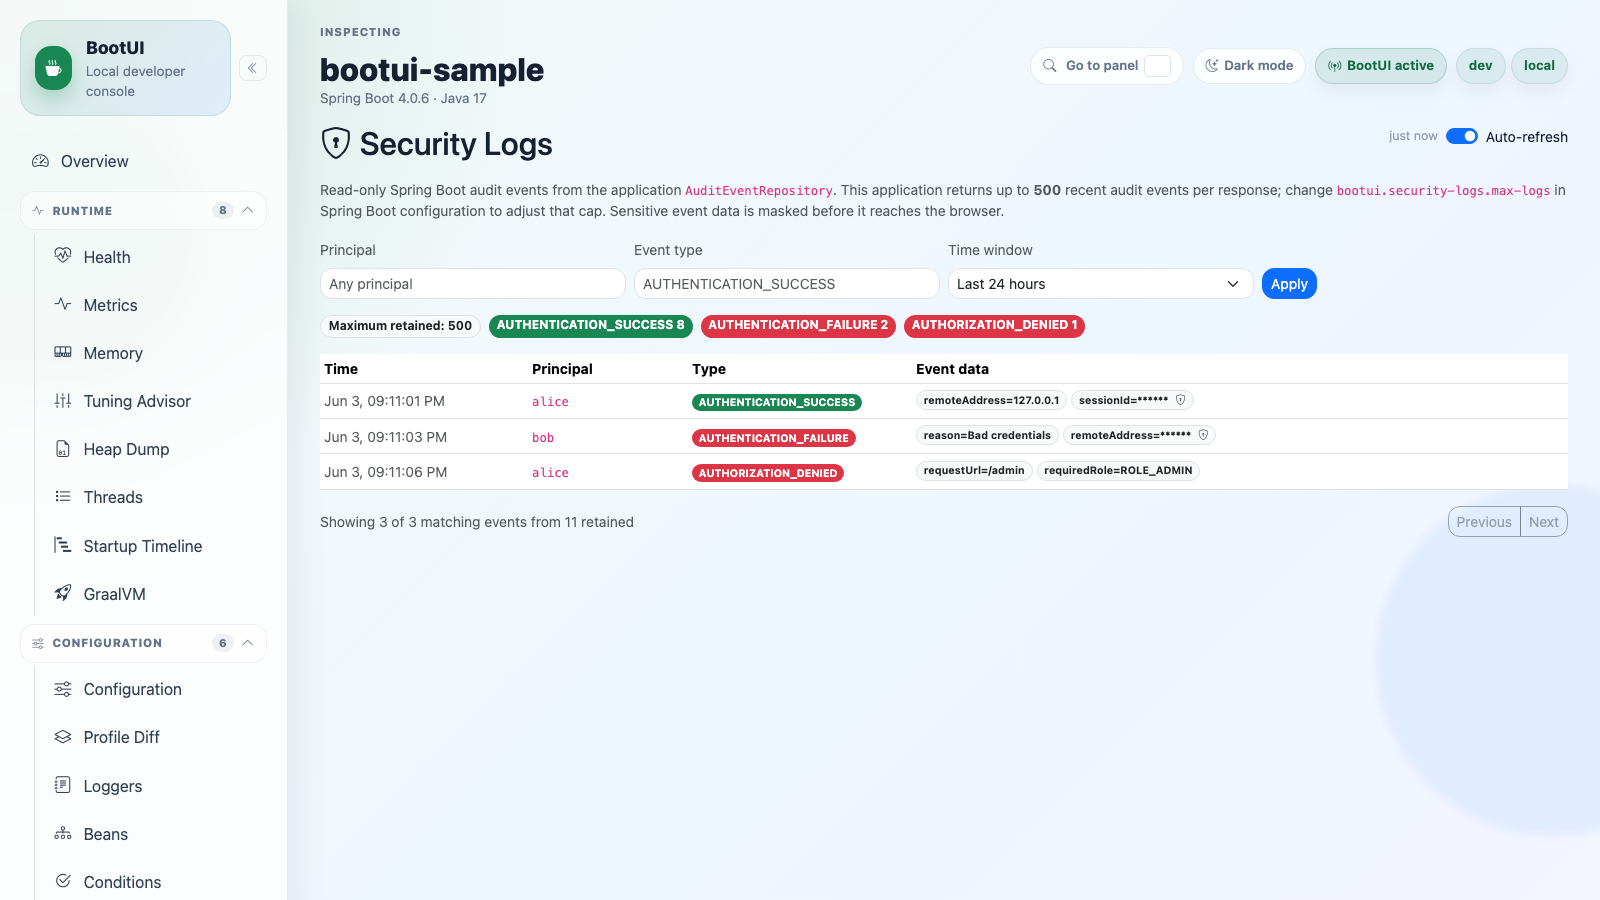Click principal bob in the table
This screenshot has width=1600, height=900.
pyautogui.click(x=543, y=438)
